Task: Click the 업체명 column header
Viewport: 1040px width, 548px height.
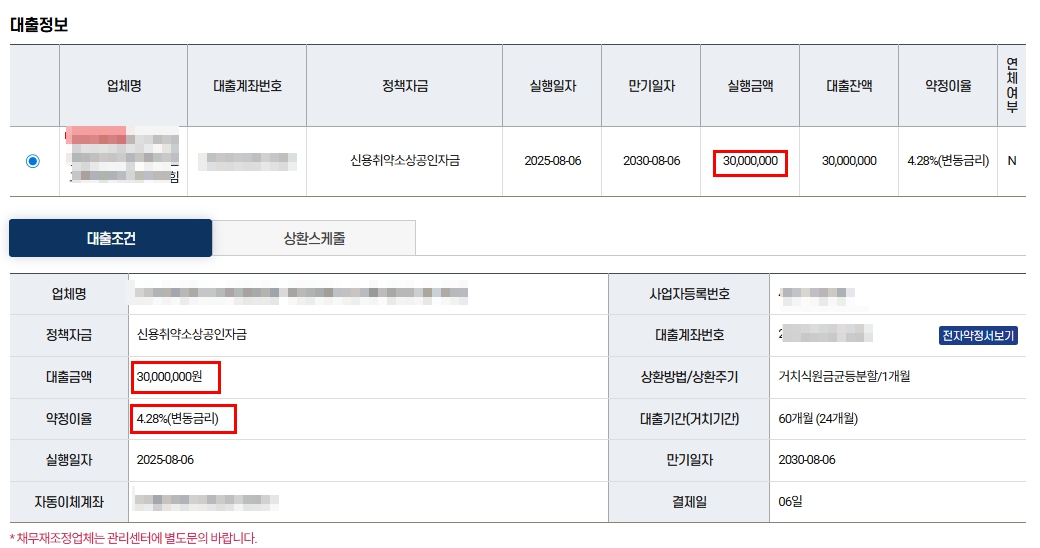Action: (124, 86)
